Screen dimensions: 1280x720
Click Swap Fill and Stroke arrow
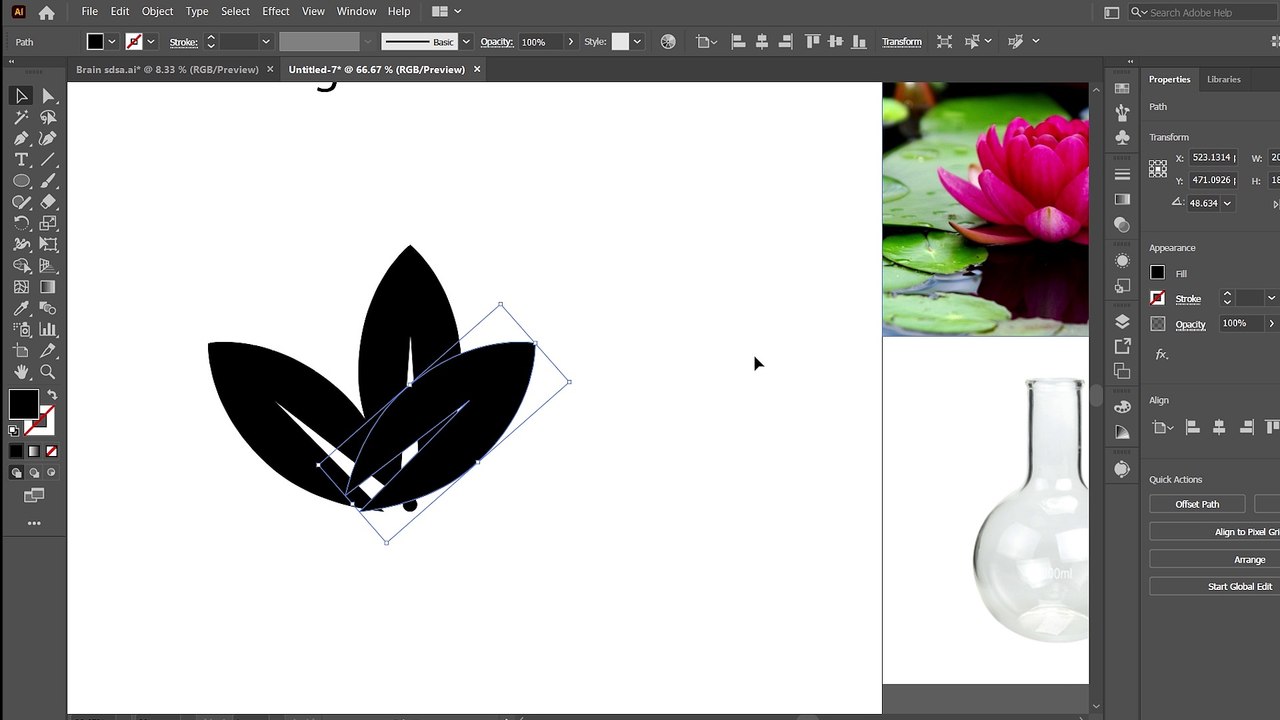(52, 395)
